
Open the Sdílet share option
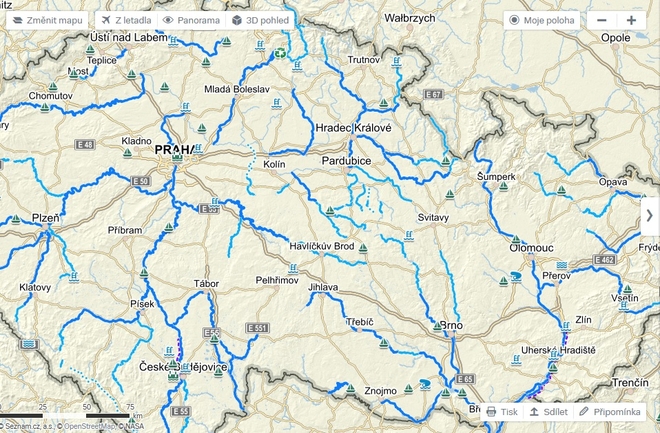[548, 412]
